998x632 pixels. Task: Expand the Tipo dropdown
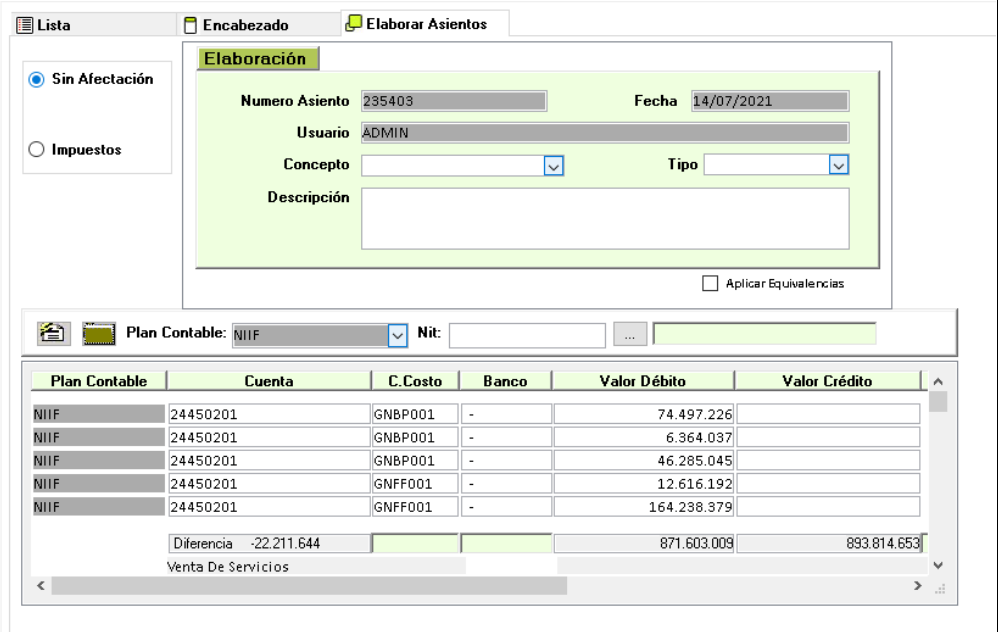coord(839,165)
